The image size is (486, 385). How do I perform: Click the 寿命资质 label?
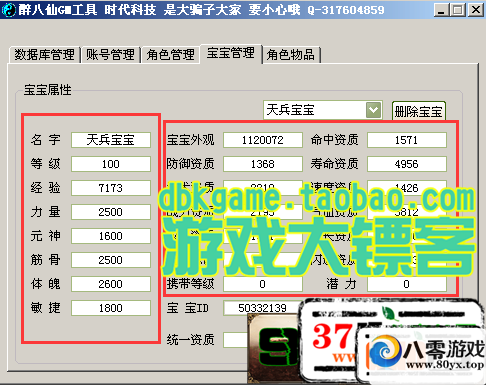(335, 164)
